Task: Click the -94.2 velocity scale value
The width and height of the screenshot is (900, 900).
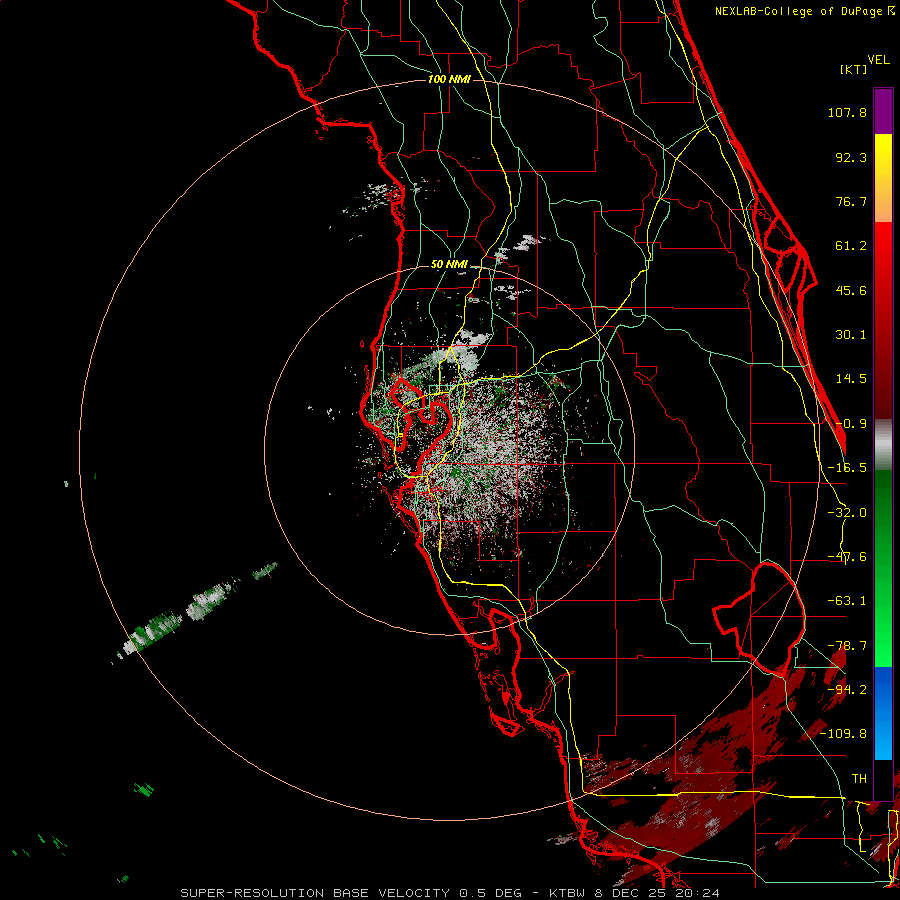Action: [x=847, y=689]
